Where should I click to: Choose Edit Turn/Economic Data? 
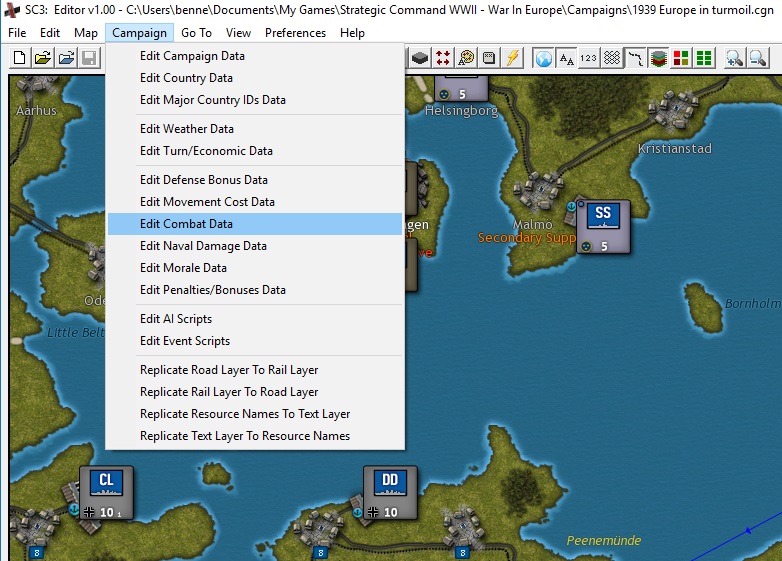tap(255, 151)
